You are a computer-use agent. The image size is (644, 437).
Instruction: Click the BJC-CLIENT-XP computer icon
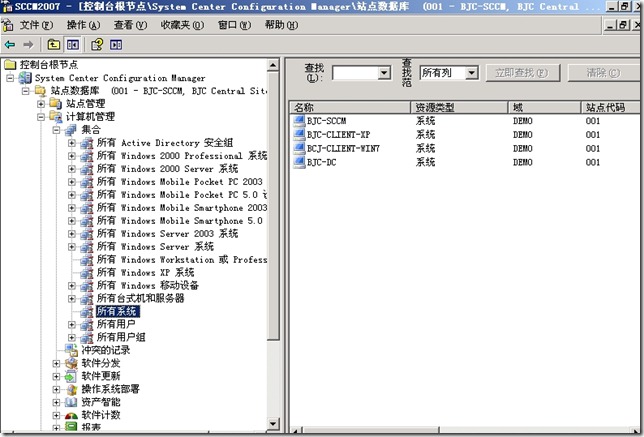[x=299, y=135]
